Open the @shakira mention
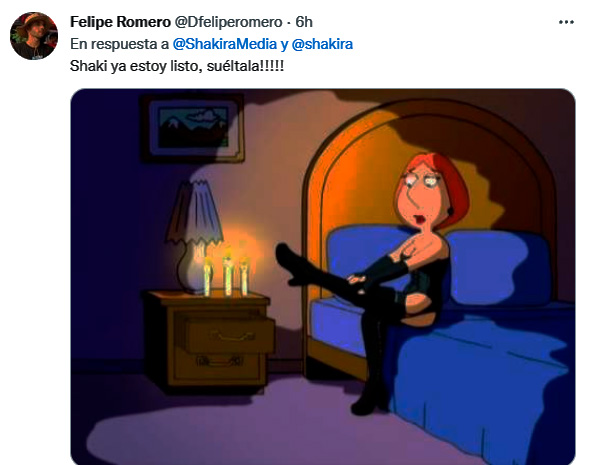 (322, 44)
